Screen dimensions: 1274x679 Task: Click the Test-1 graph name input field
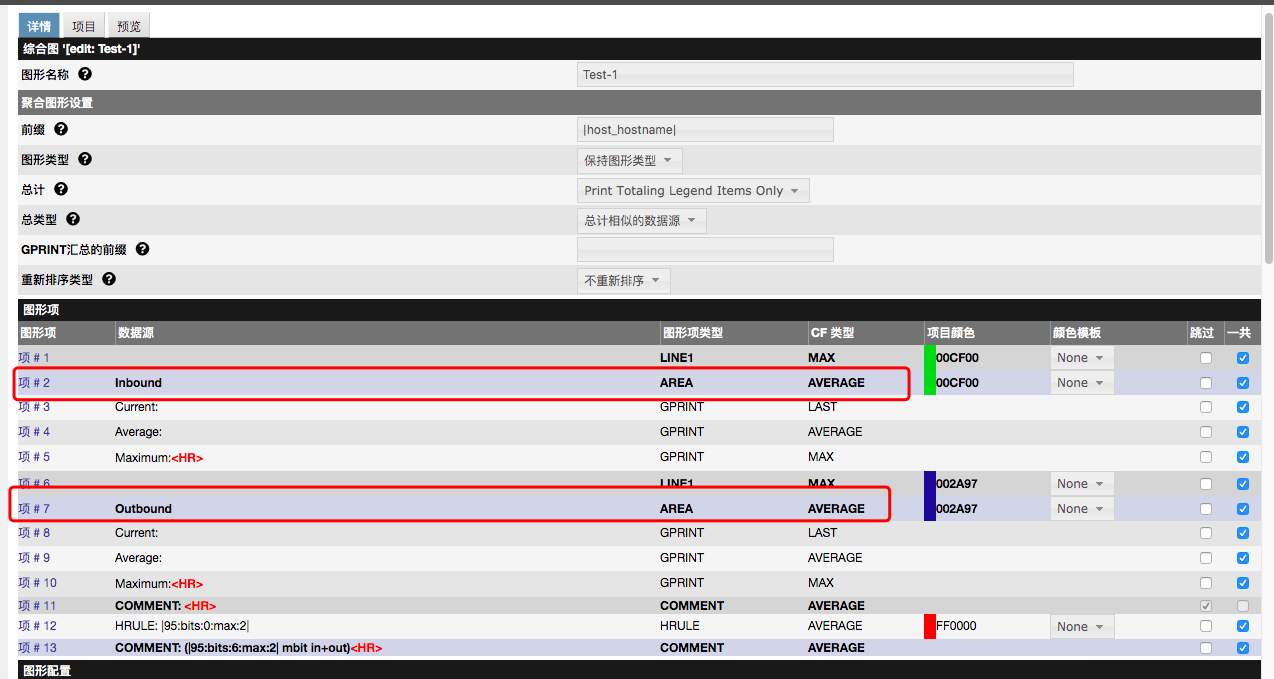coord(824,73)
